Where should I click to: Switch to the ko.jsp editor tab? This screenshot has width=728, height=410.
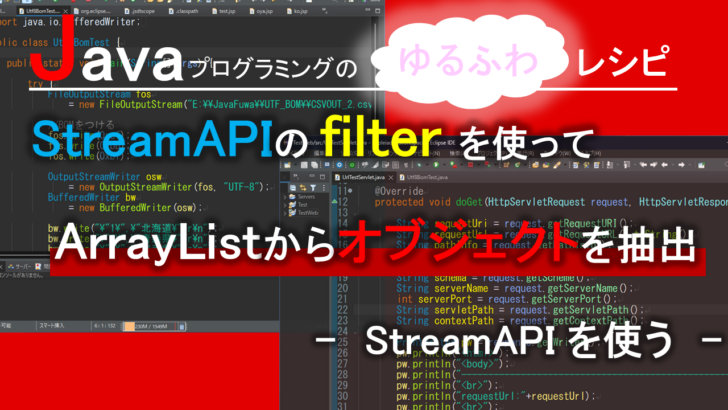[x=297, y=11]
